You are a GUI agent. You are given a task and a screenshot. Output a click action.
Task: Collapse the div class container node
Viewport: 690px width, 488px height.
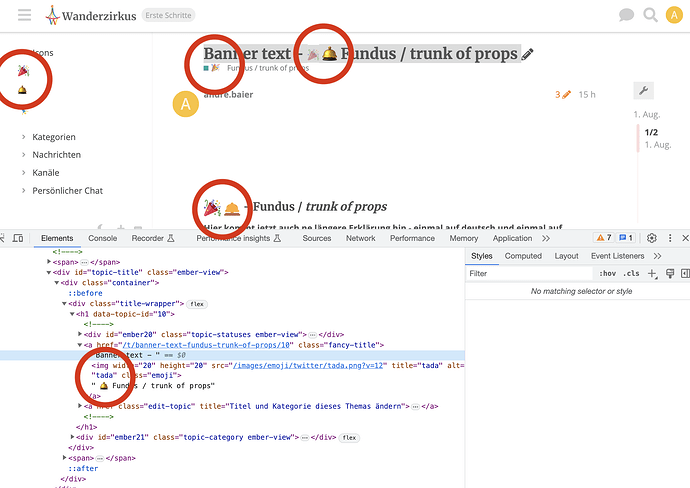coord(57,283)
